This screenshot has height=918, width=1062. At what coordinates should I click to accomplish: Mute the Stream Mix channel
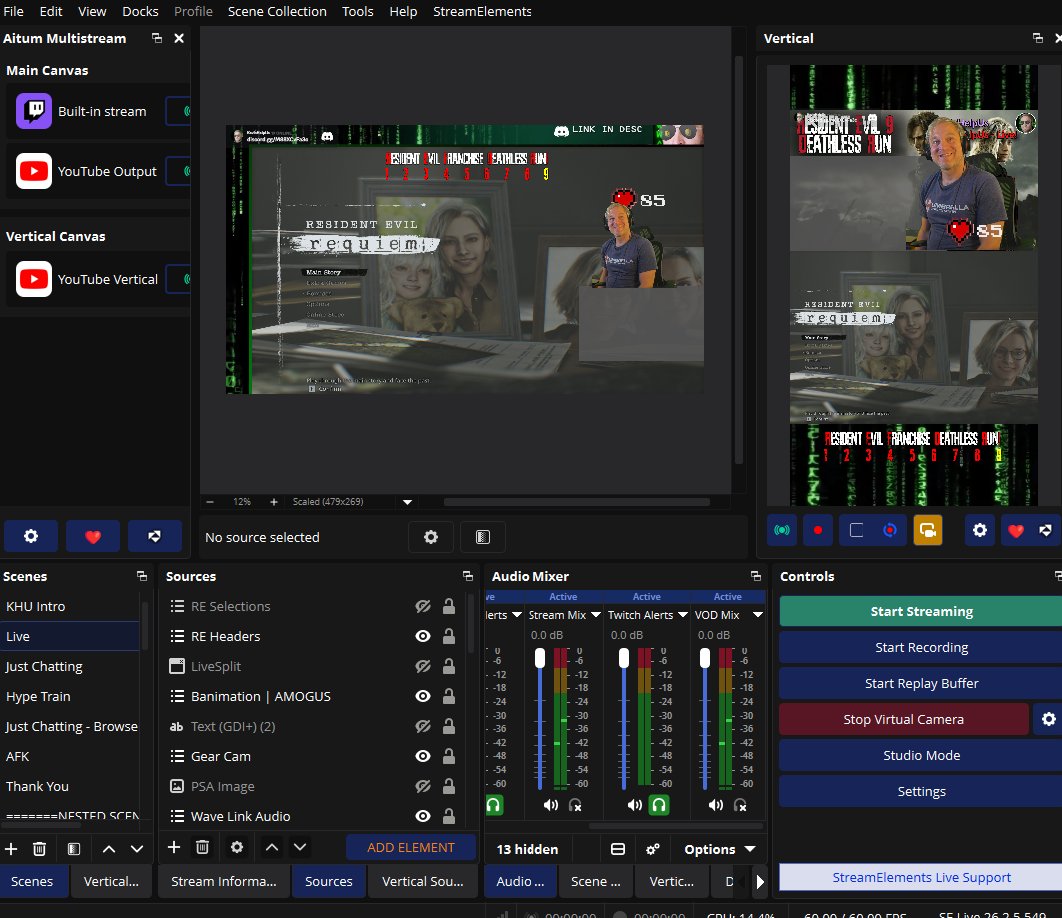point(551,805)
